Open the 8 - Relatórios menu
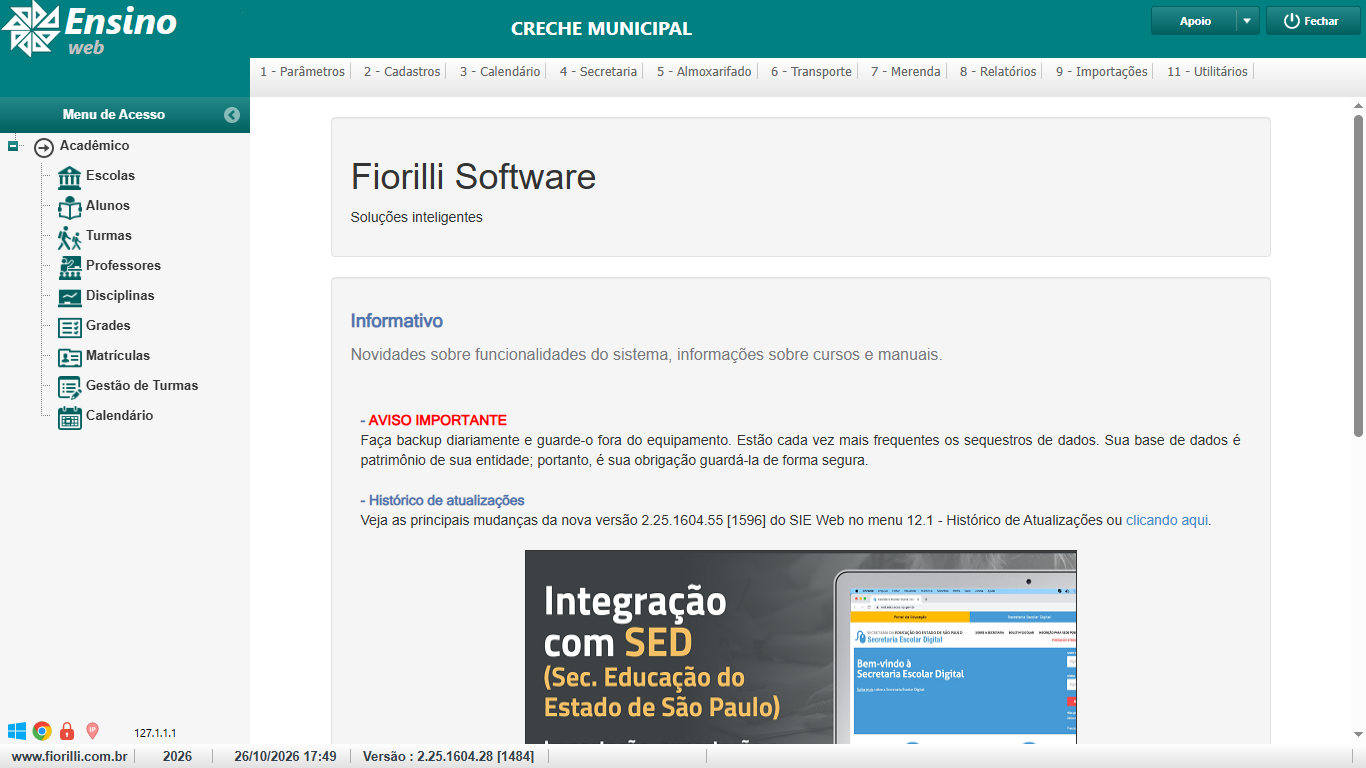1366x768 pixels. (998, 72)
